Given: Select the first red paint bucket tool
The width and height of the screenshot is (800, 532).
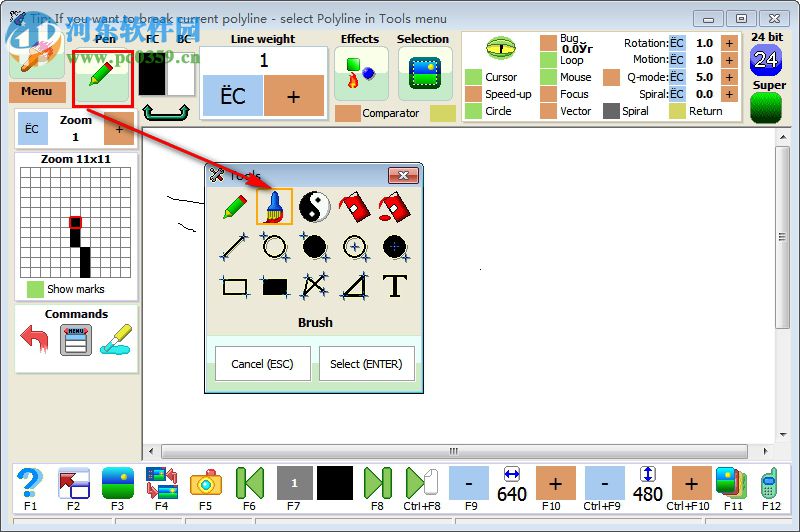Looking at the screenshot, I should click(354, 207).
